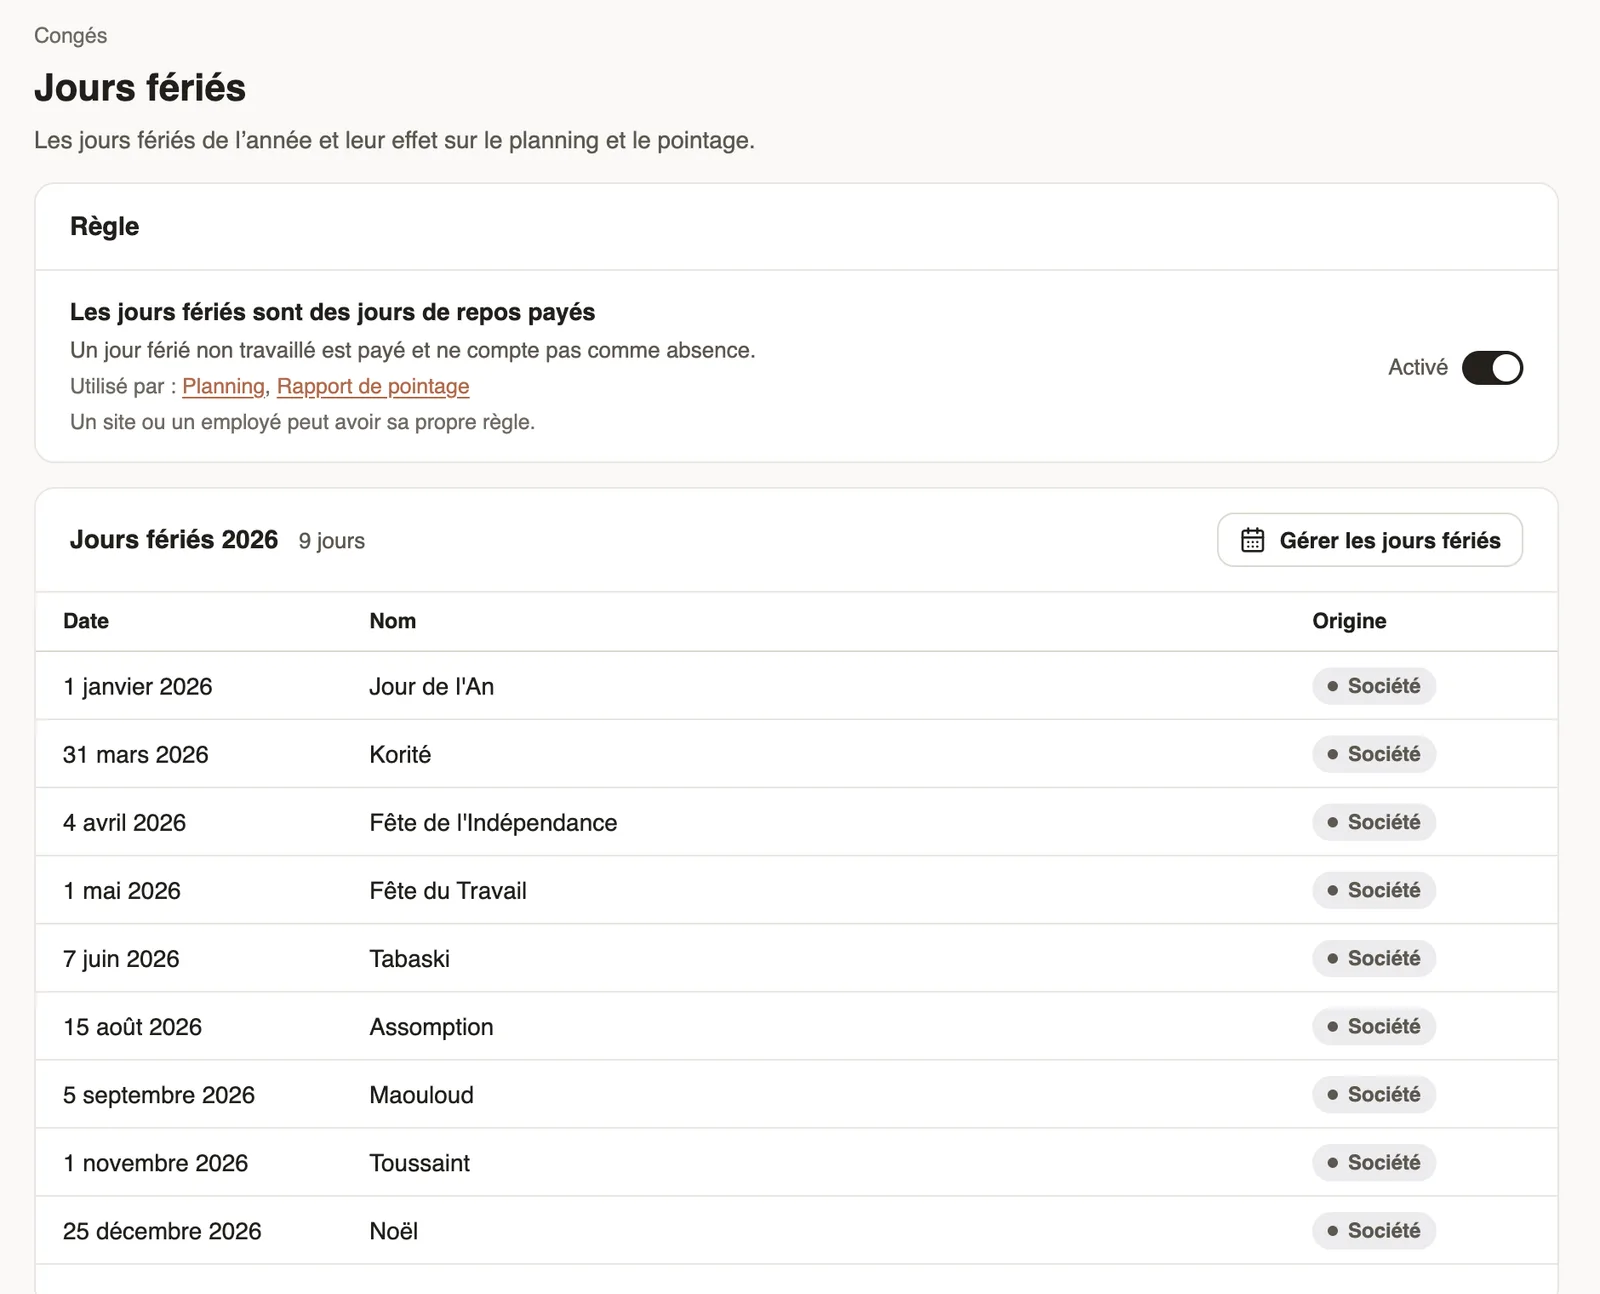Image resolution: width=1600 pixels, height=1294 pixels.
Task: Click the Gérer les jours fériés button
Action: 1370,540
